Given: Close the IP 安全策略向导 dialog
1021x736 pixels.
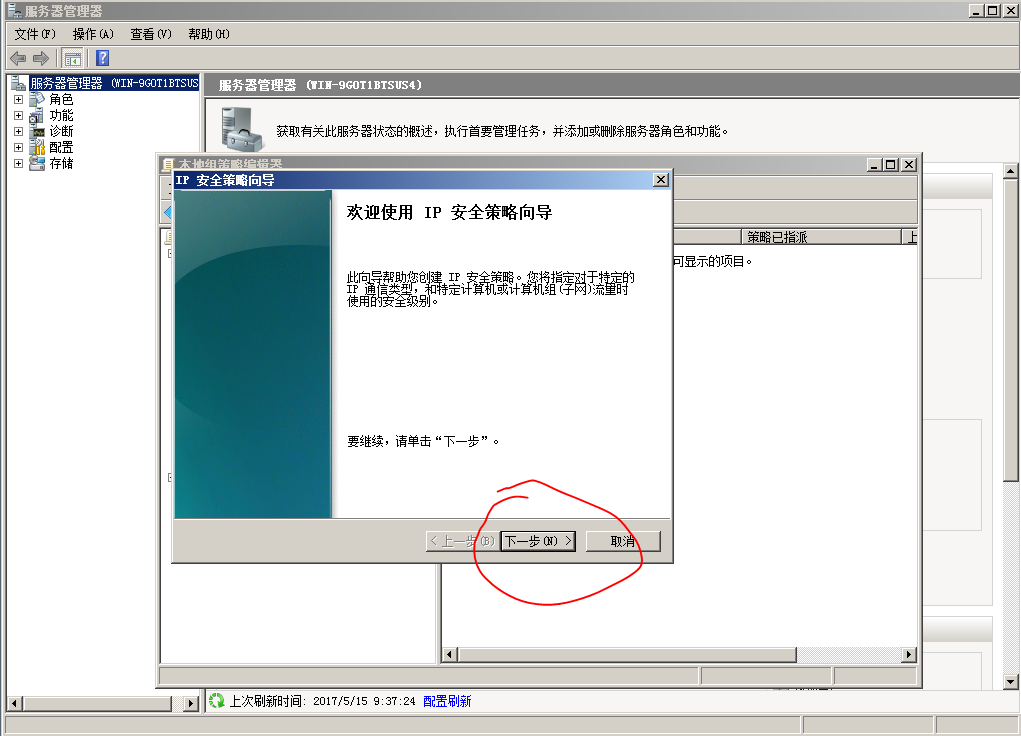Looking at the screenshot, I should 660,180.
